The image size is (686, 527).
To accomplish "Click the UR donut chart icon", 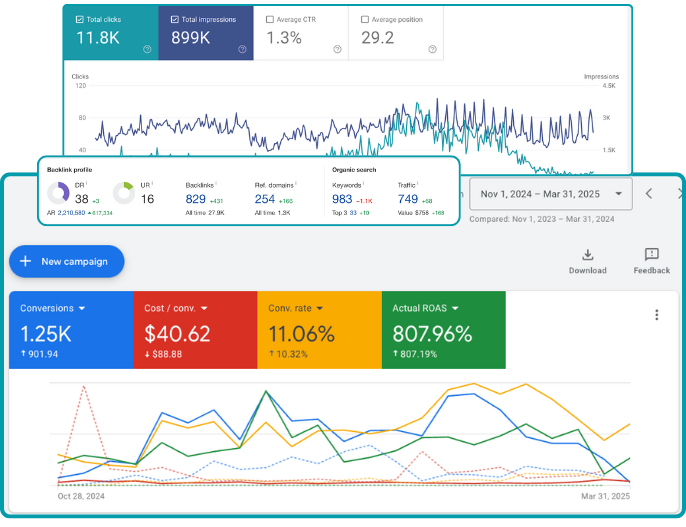I will click(x=124, y=193).
